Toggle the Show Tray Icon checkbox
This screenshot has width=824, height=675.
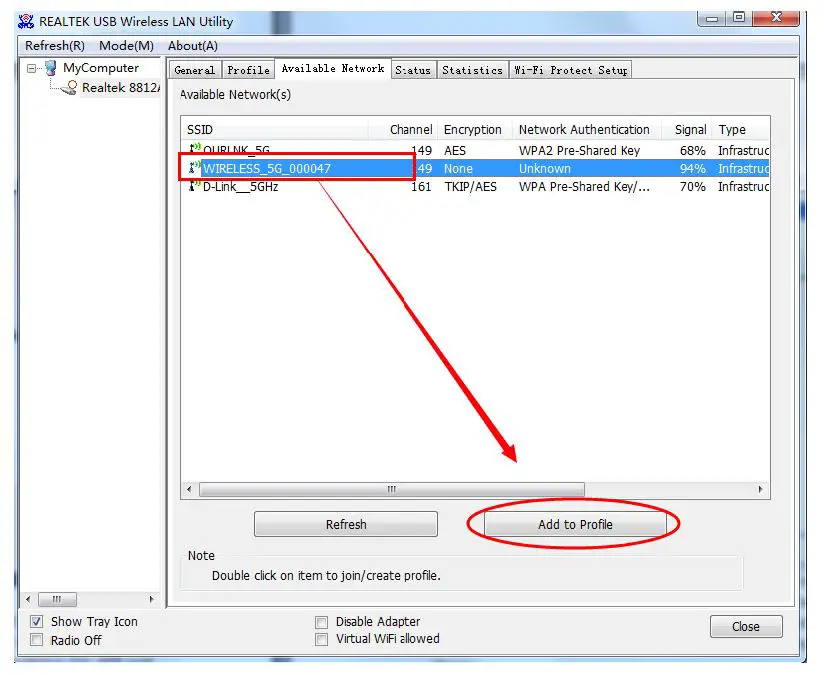click(36, 621)
